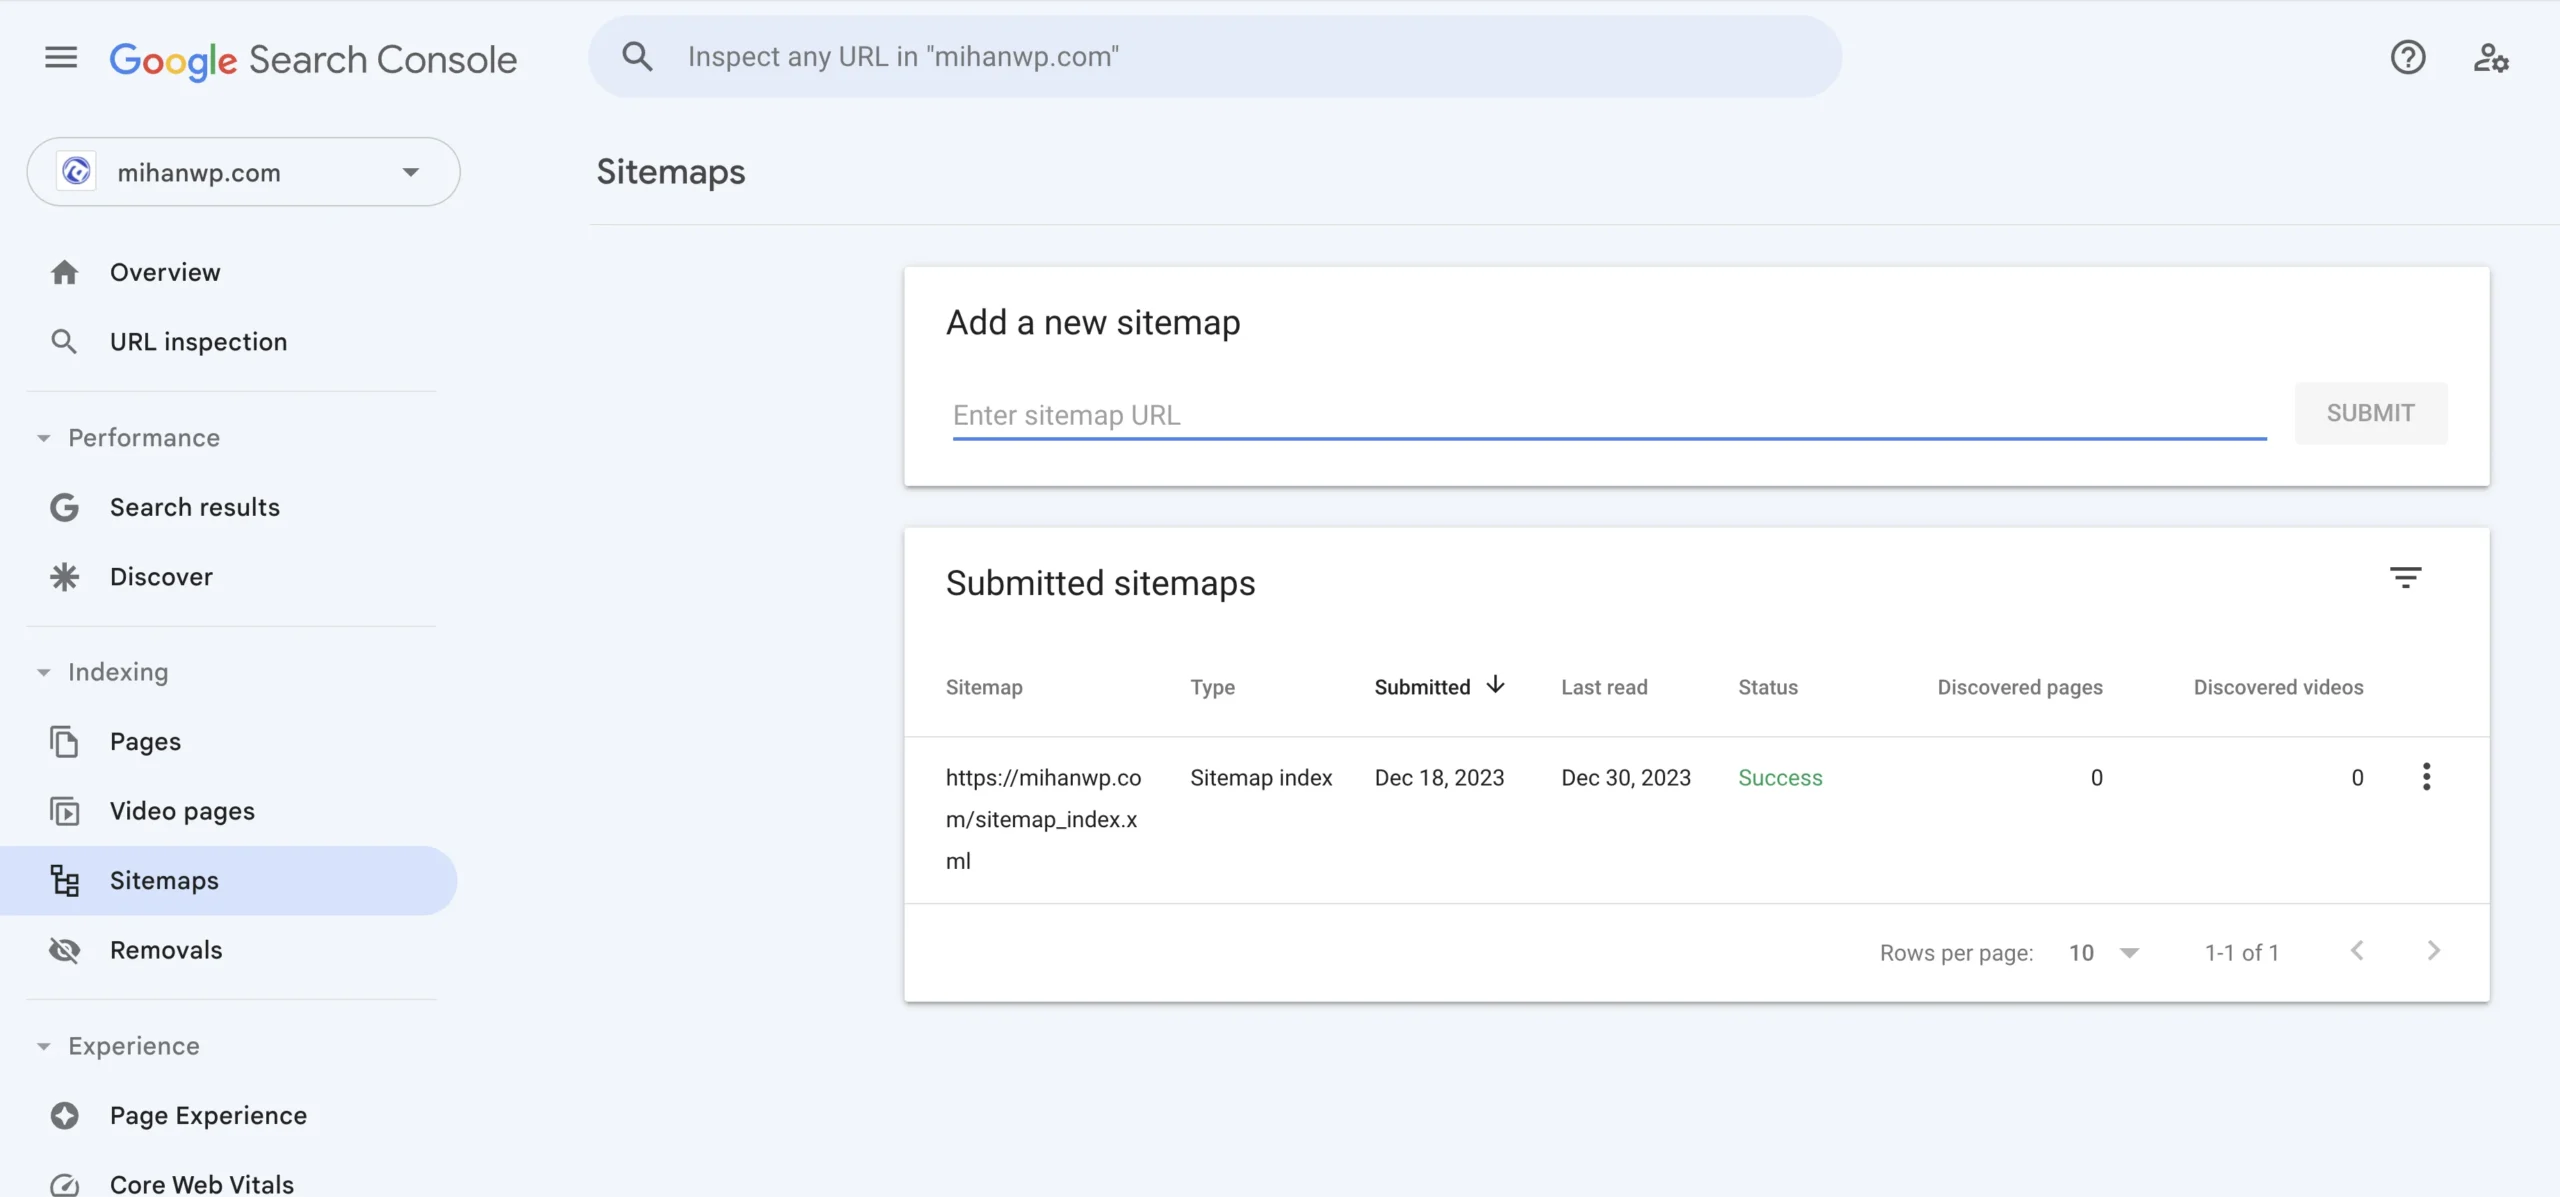The width and height of the screenshot is (2560, 1197).
Task: Open the hamburger main menu
Action: pyautogui.click(x=61, y=58)
